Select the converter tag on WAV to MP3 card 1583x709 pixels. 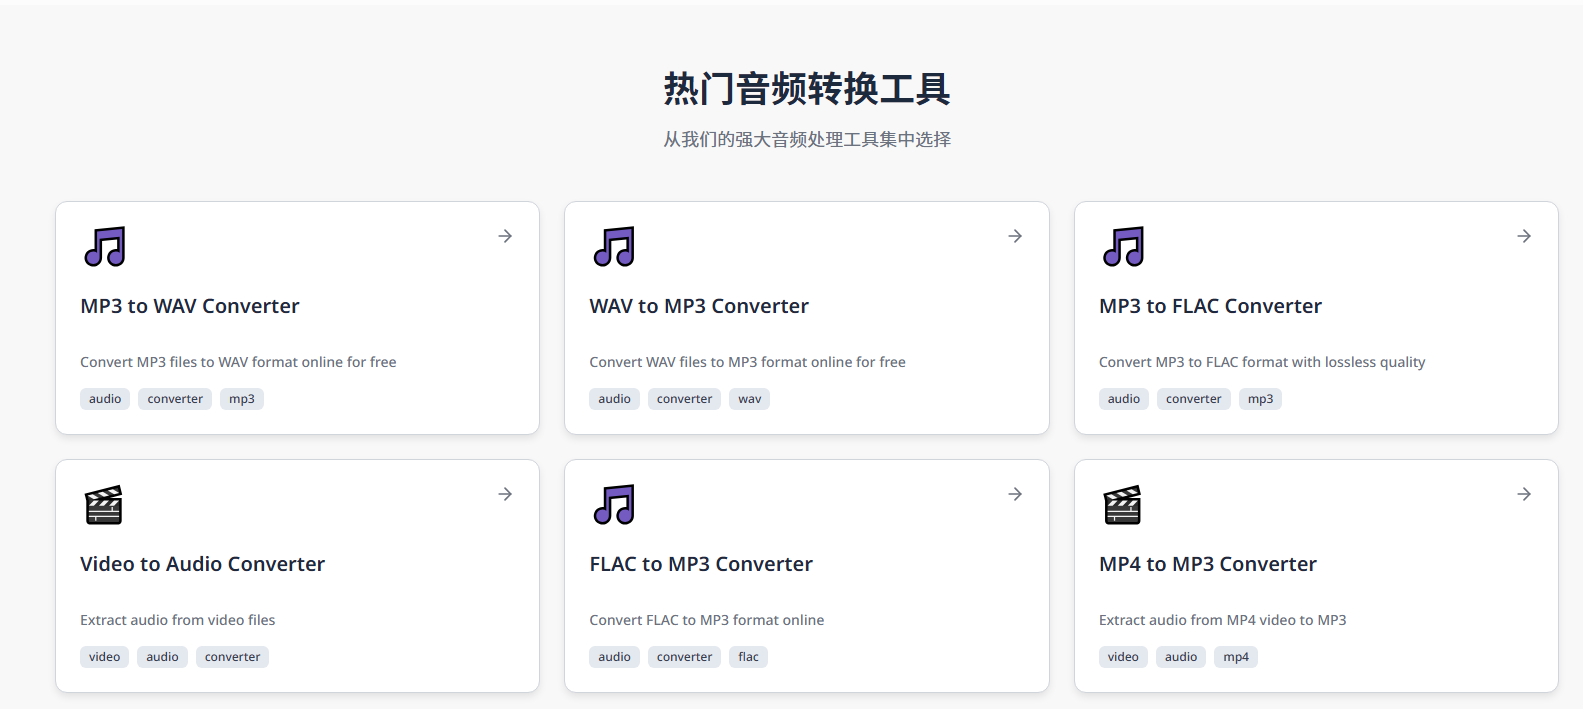(685, 399)
